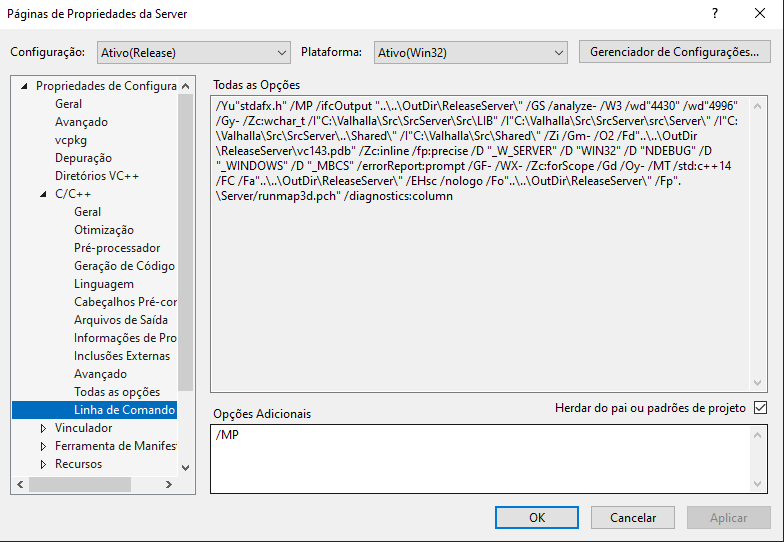
Task: Select the Otimização property page
Action: point(103,230)
